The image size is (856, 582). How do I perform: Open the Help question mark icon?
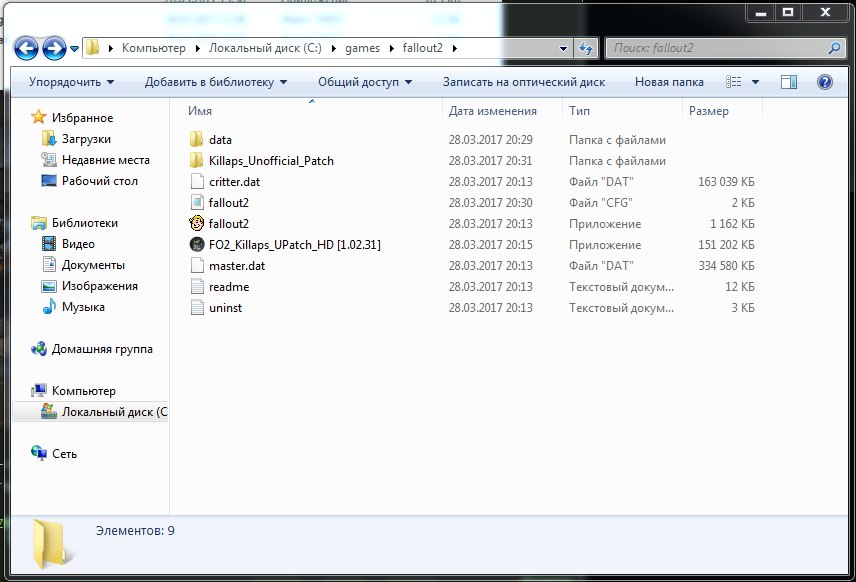click(x=824, y=82)
